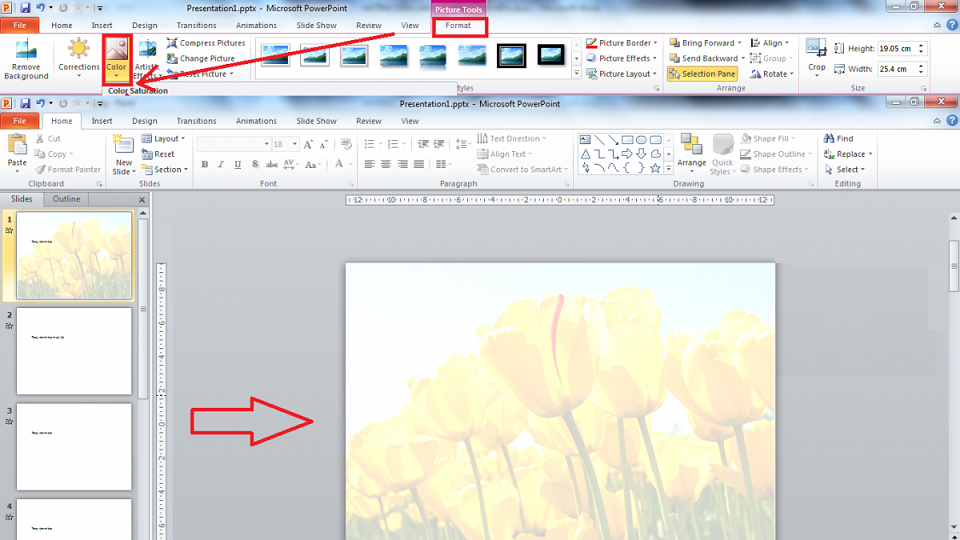Viewport: 960px width, 540px height.
Task: Click the Cut command
Action: click(x=48, y=138)
